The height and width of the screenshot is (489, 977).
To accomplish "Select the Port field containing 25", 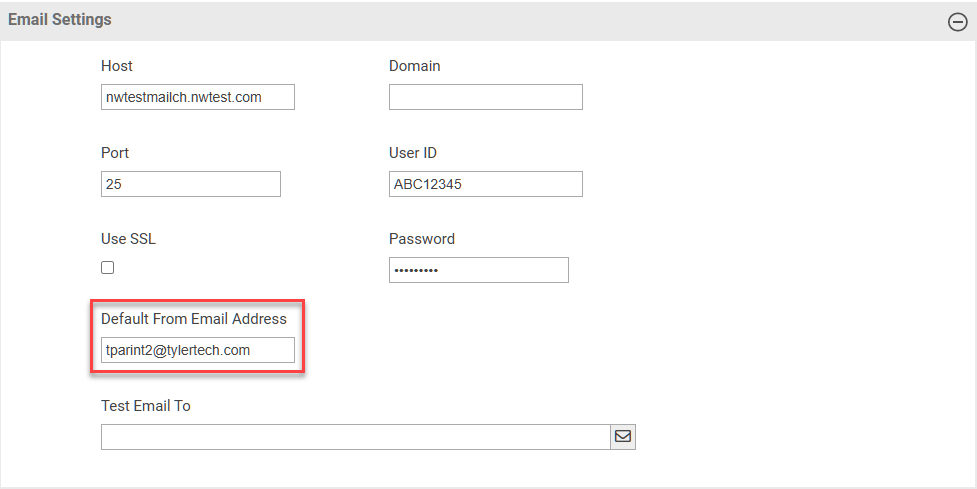I will tap(190, 184).
